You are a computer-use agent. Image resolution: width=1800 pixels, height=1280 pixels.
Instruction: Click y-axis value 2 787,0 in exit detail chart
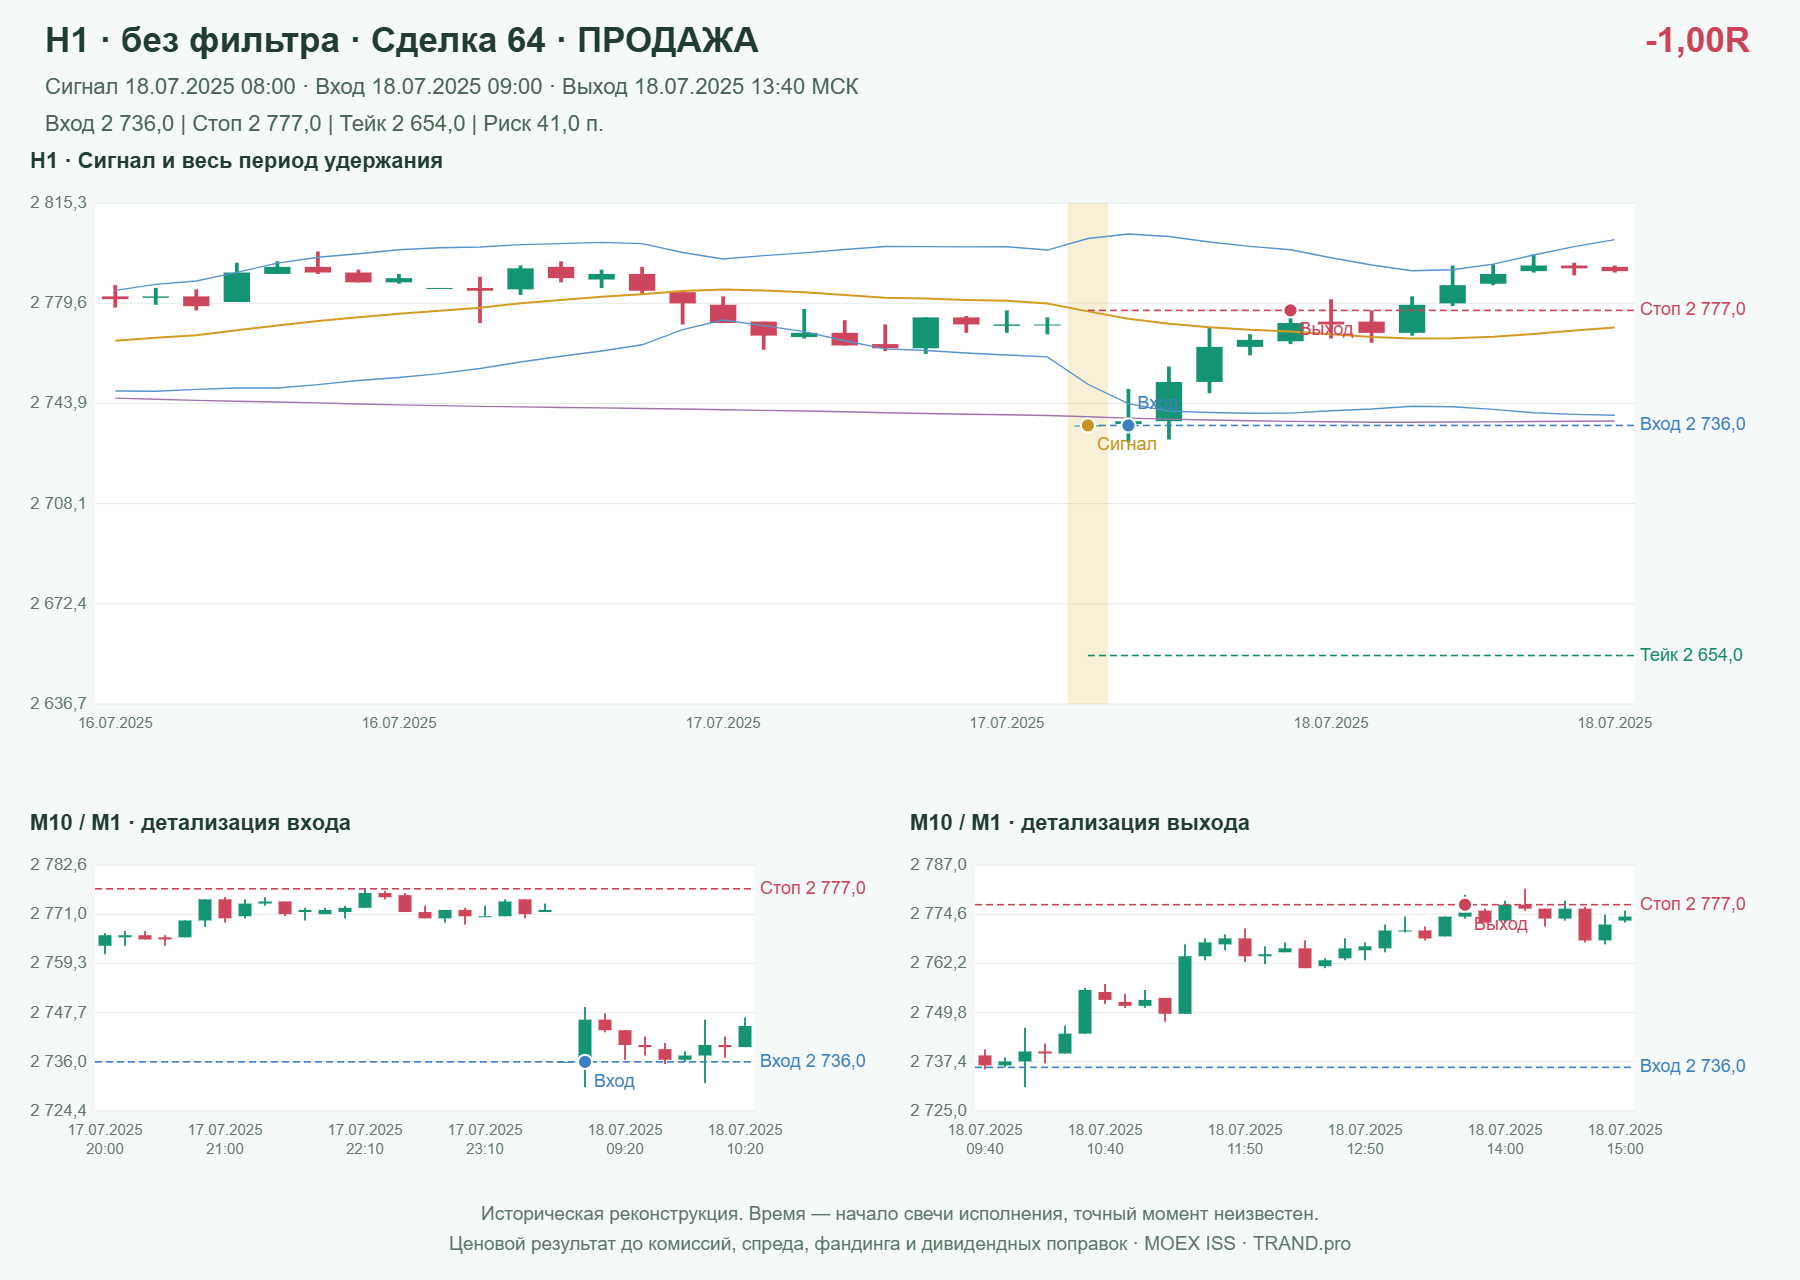[x=938, y=865]
